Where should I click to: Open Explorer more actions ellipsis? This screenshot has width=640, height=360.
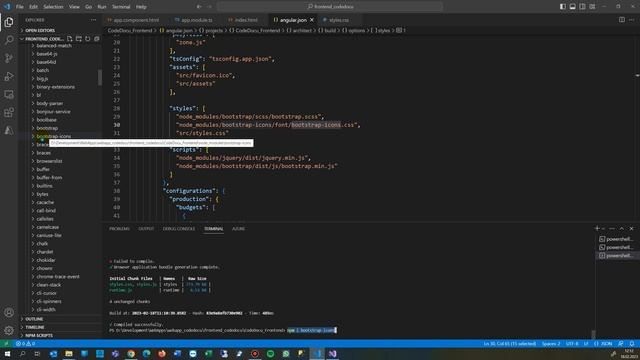coord(93,20)
